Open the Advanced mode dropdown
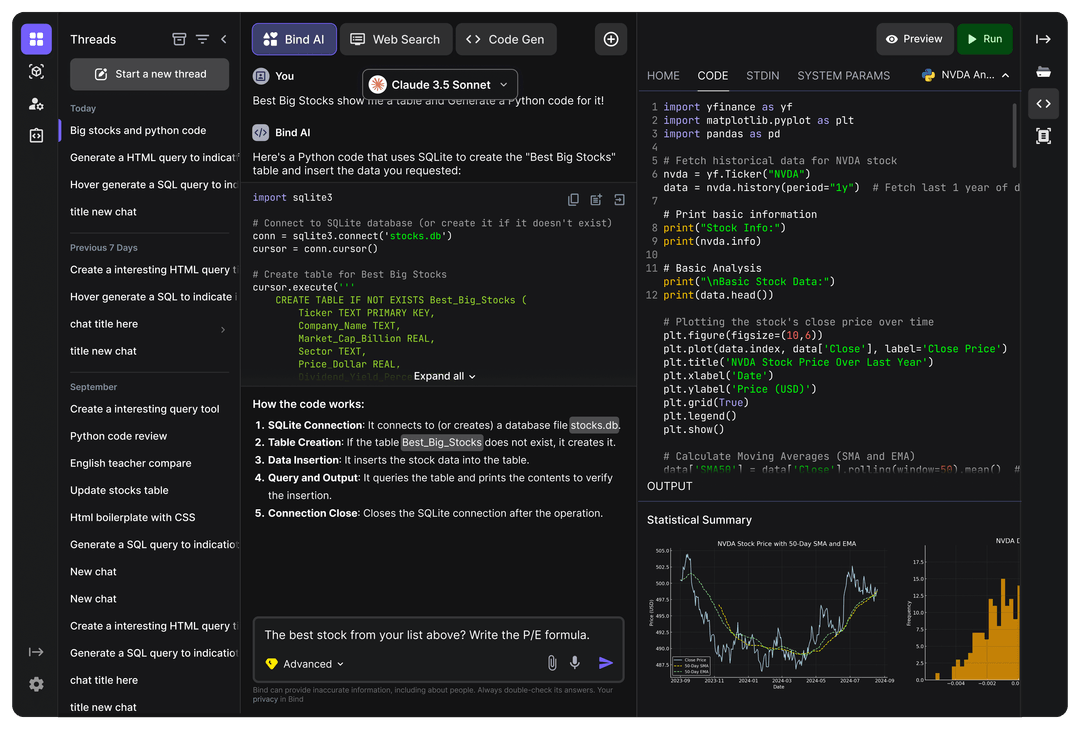Viewport: 1080px width, 729px height. [304, 664]
